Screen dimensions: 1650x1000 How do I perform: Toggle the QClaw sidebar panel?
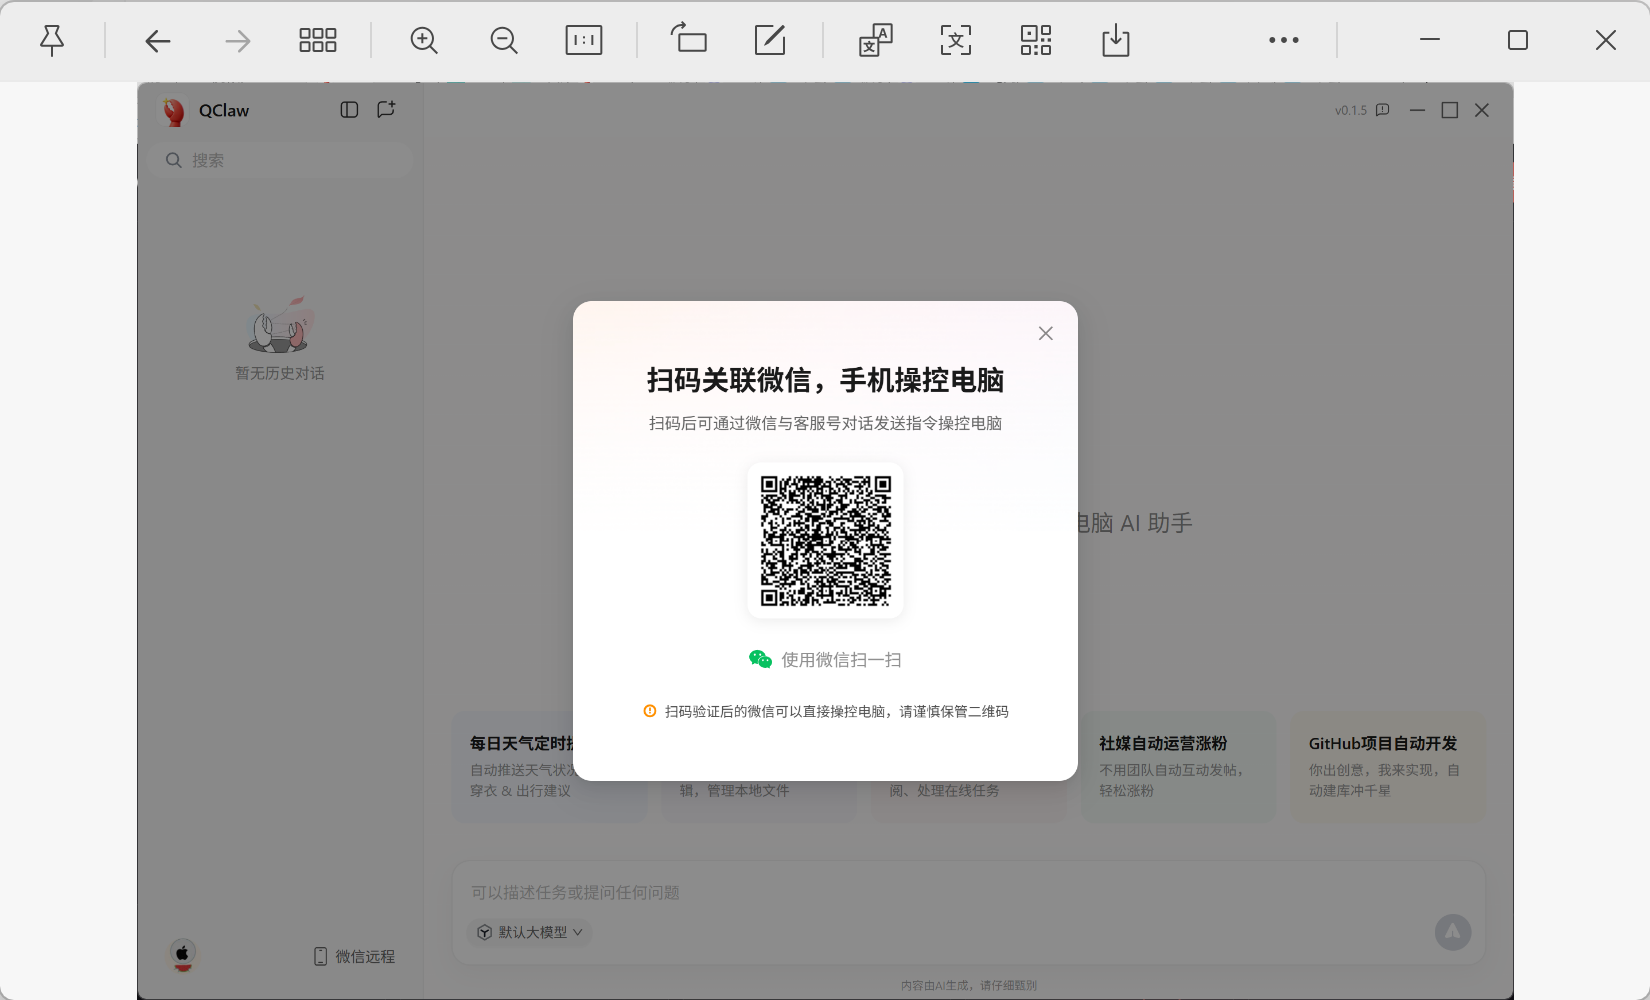(x=349, y=110)
